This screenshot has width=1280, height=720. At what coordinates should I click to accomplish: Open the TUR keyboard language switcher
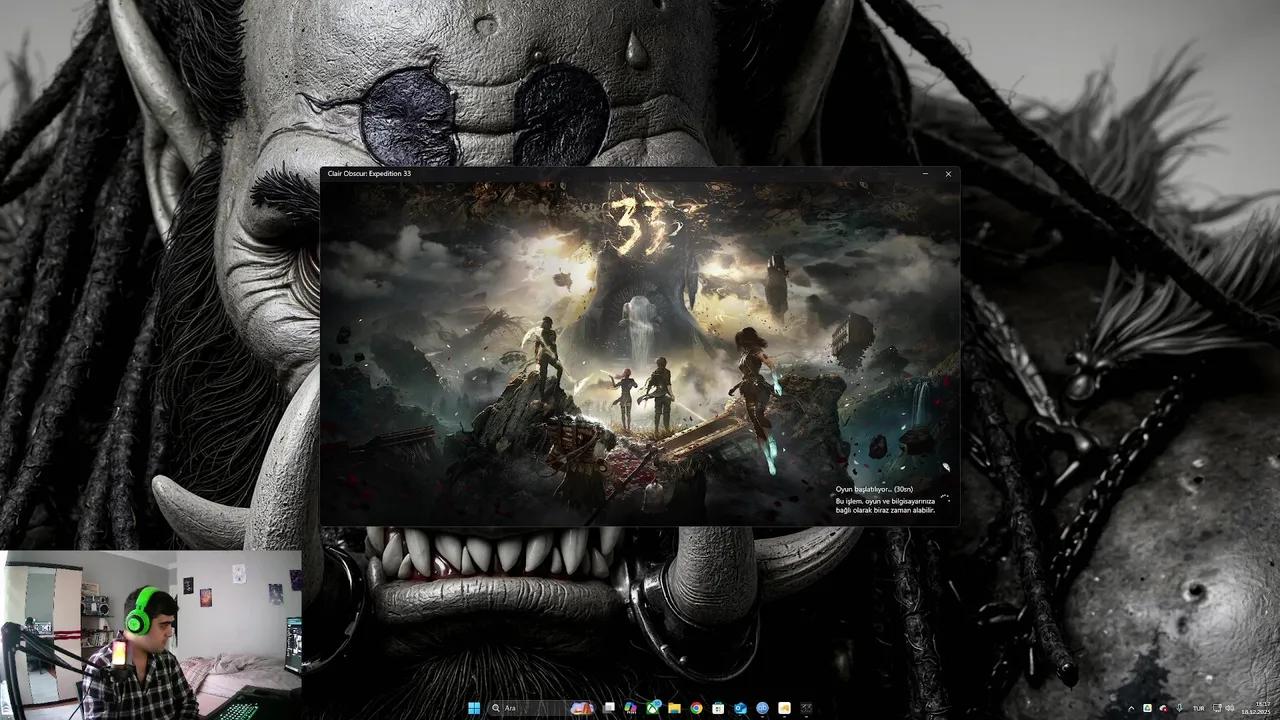(1198, 708)
